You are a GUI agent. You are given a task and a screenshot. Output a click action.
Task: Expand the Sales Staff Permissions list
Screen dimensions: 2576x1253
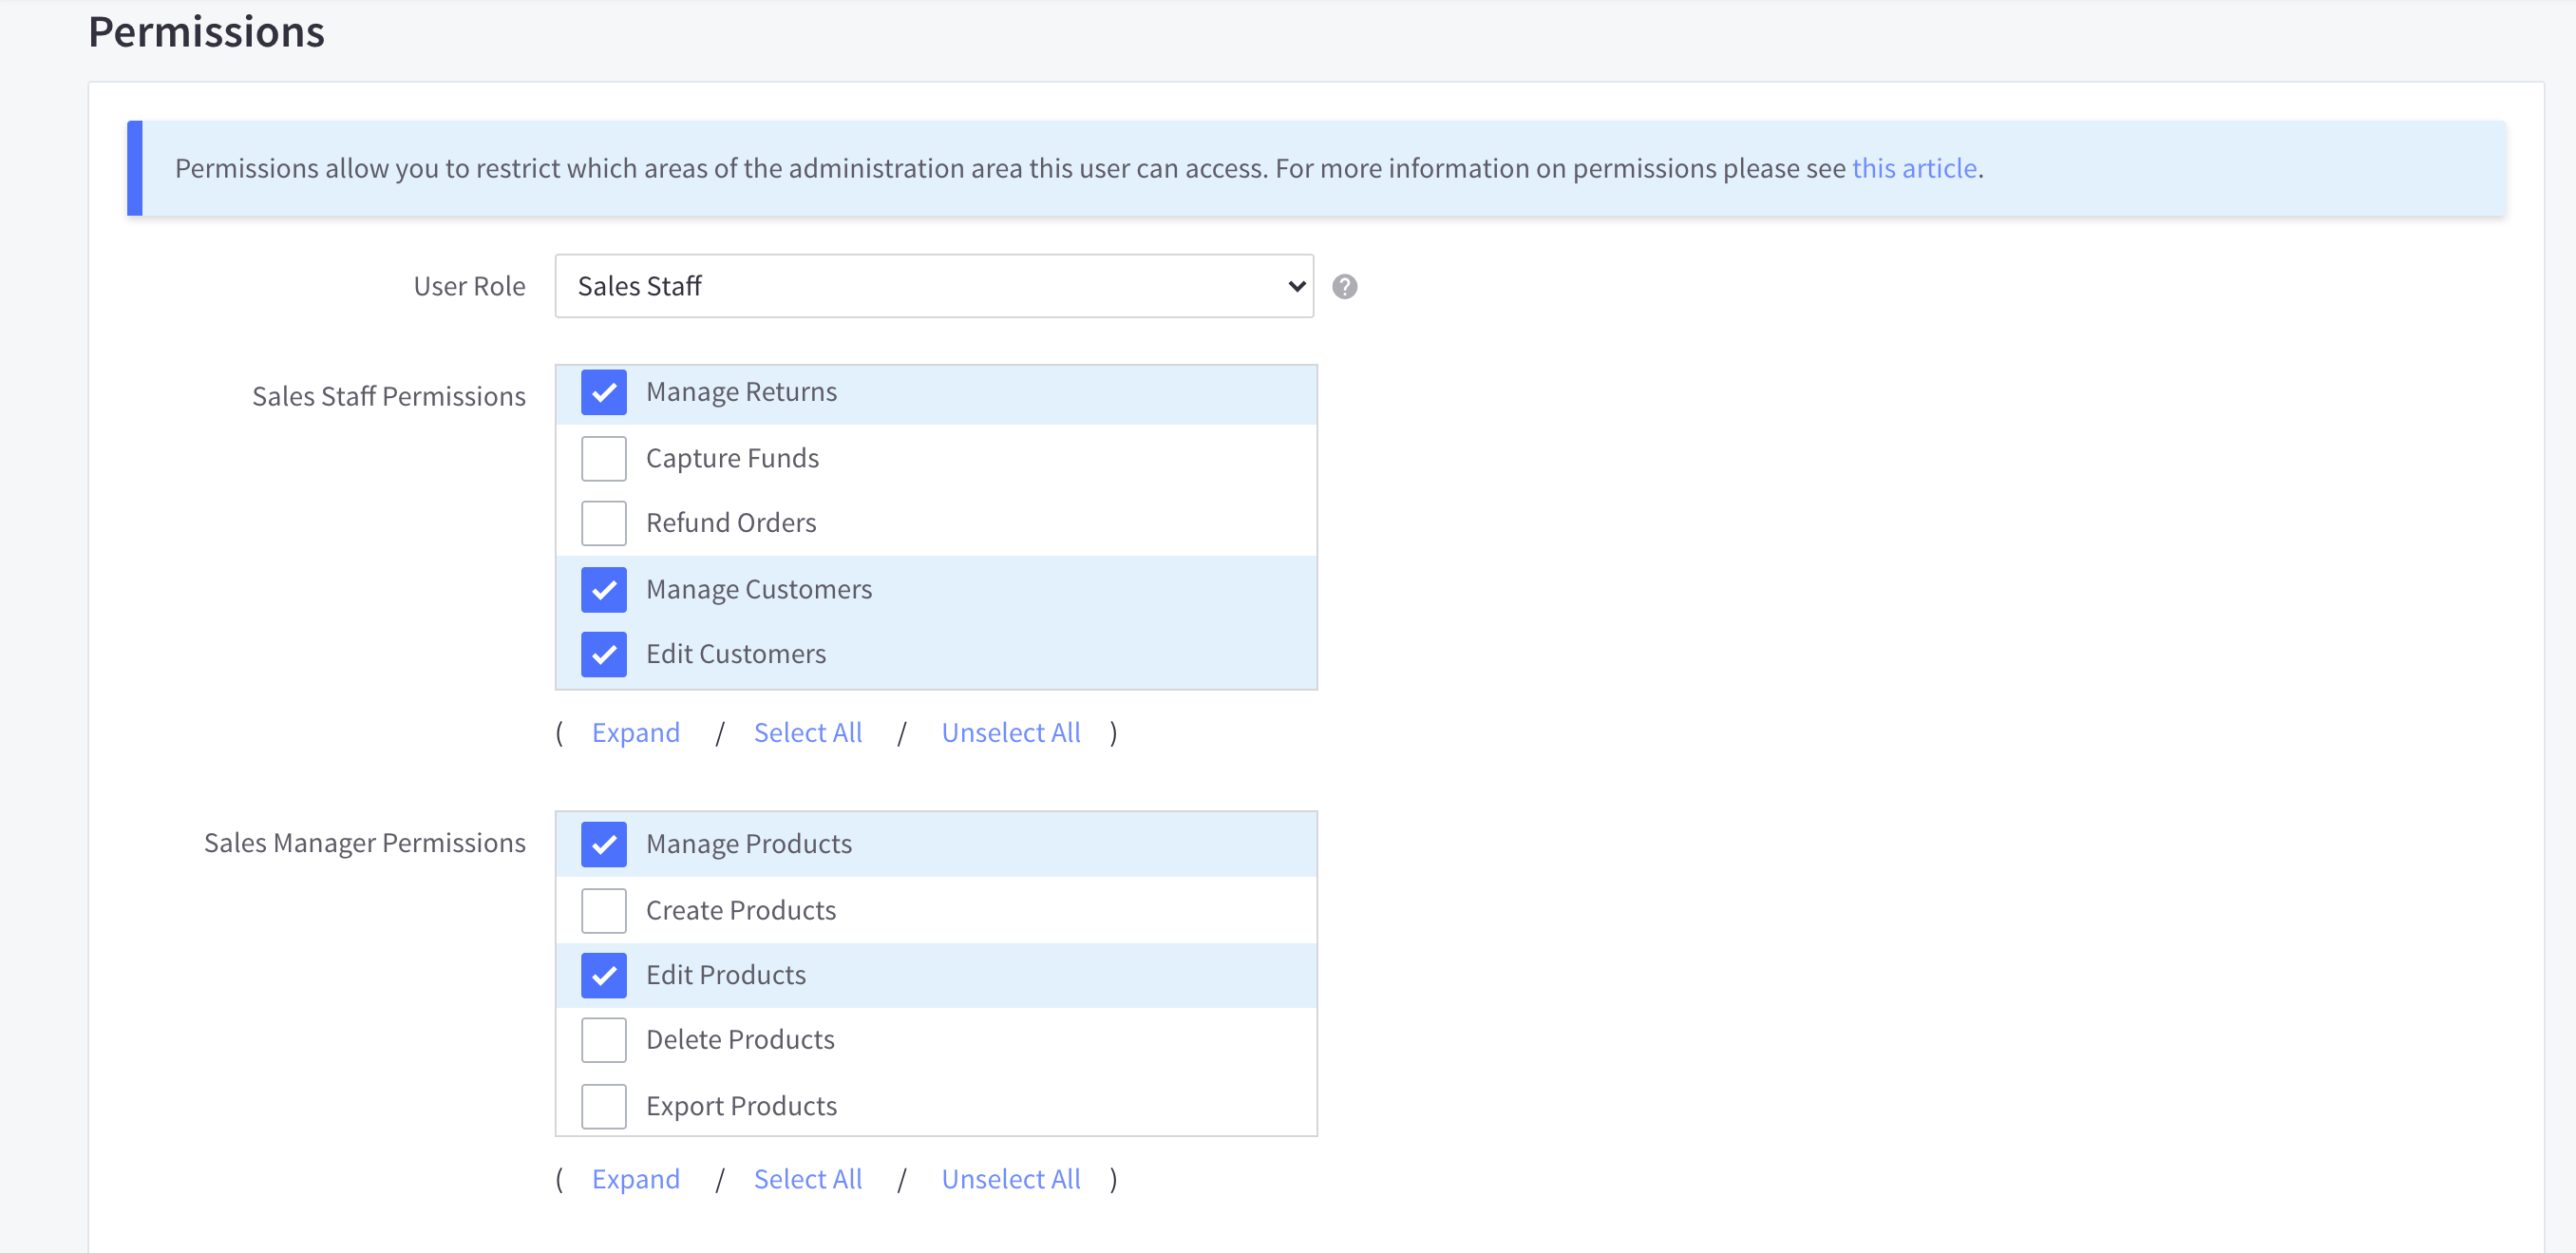pyautogui.click(x=635, y=733)
